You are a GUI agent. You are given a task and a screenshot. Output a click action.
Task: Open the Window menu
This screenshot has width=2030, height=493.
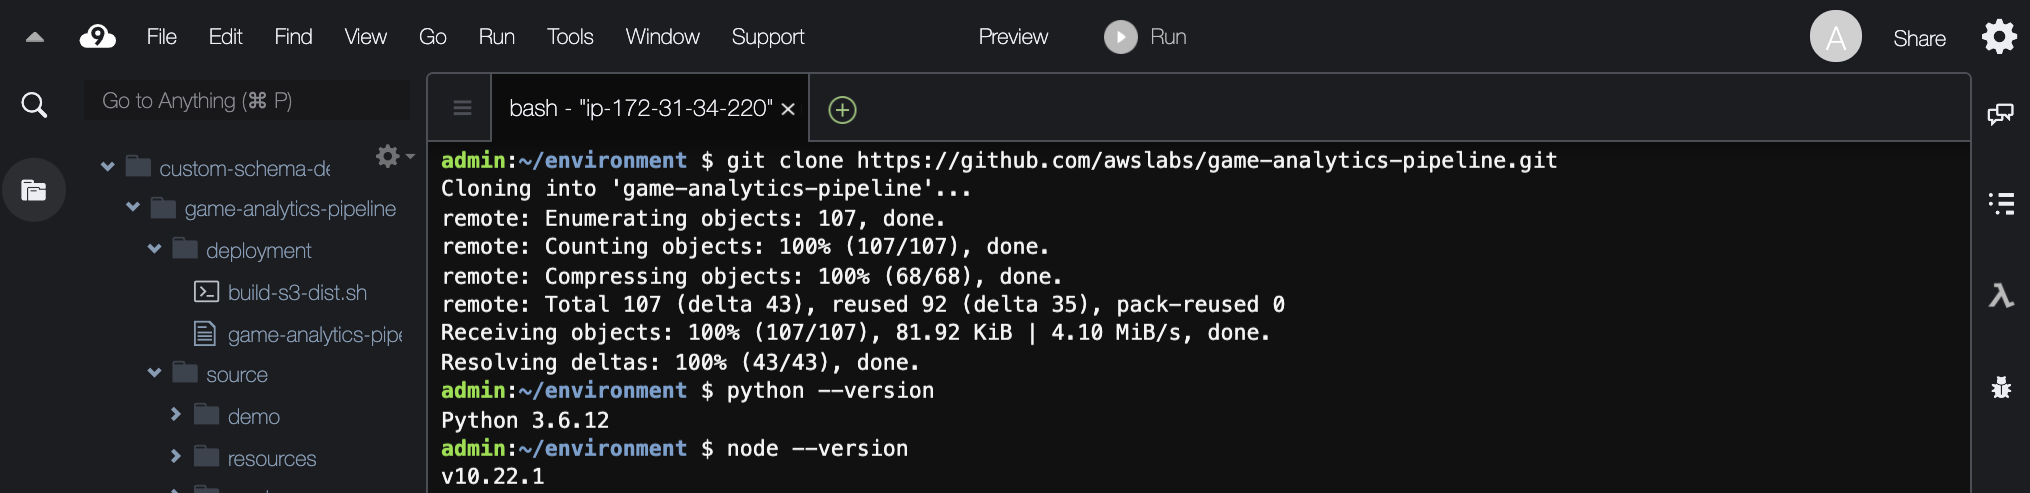click(x=662, y=37)
